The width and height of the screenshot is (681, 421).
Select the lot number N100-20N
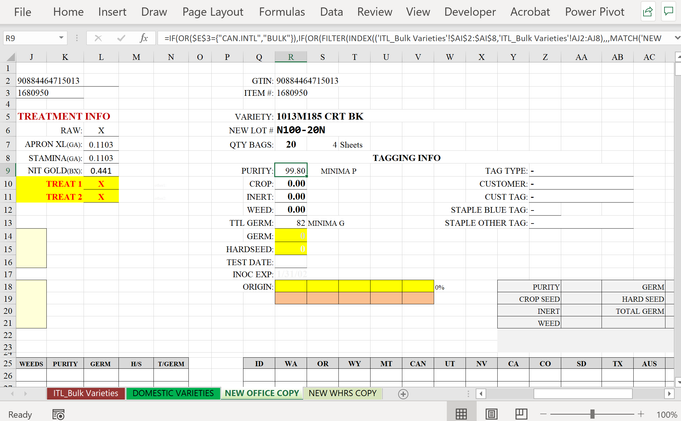301,130
